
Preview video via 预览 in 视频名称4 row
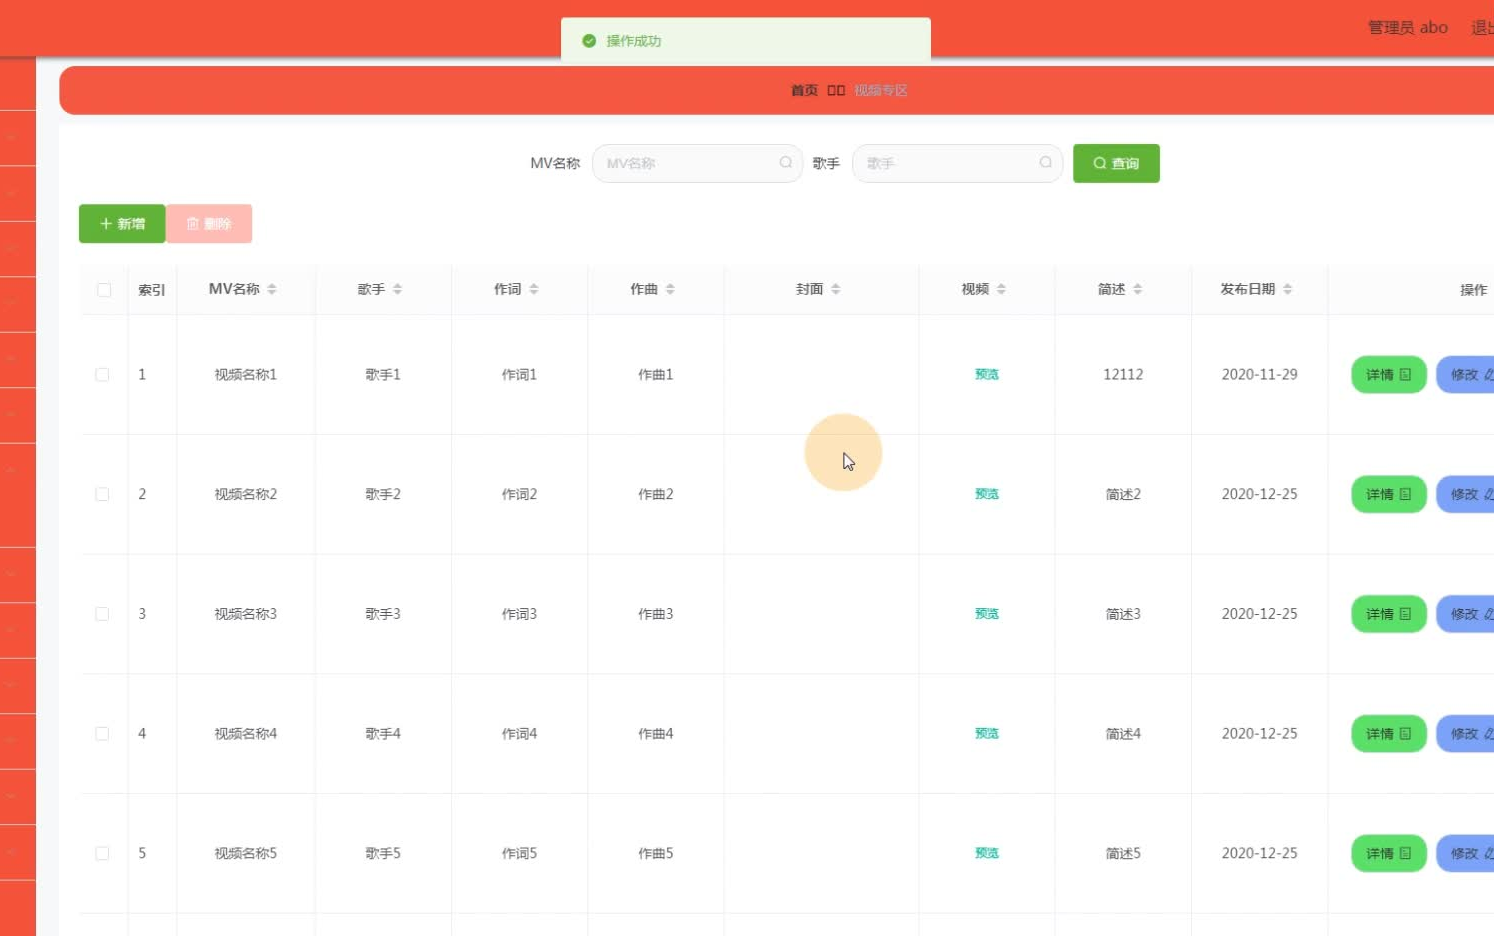[987, 734]
